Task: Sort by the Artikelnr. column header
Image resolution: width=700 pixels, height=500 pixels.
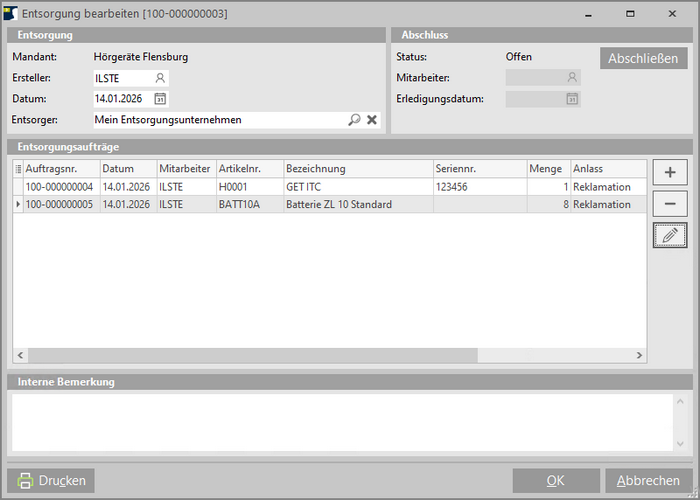Action: 249,169
